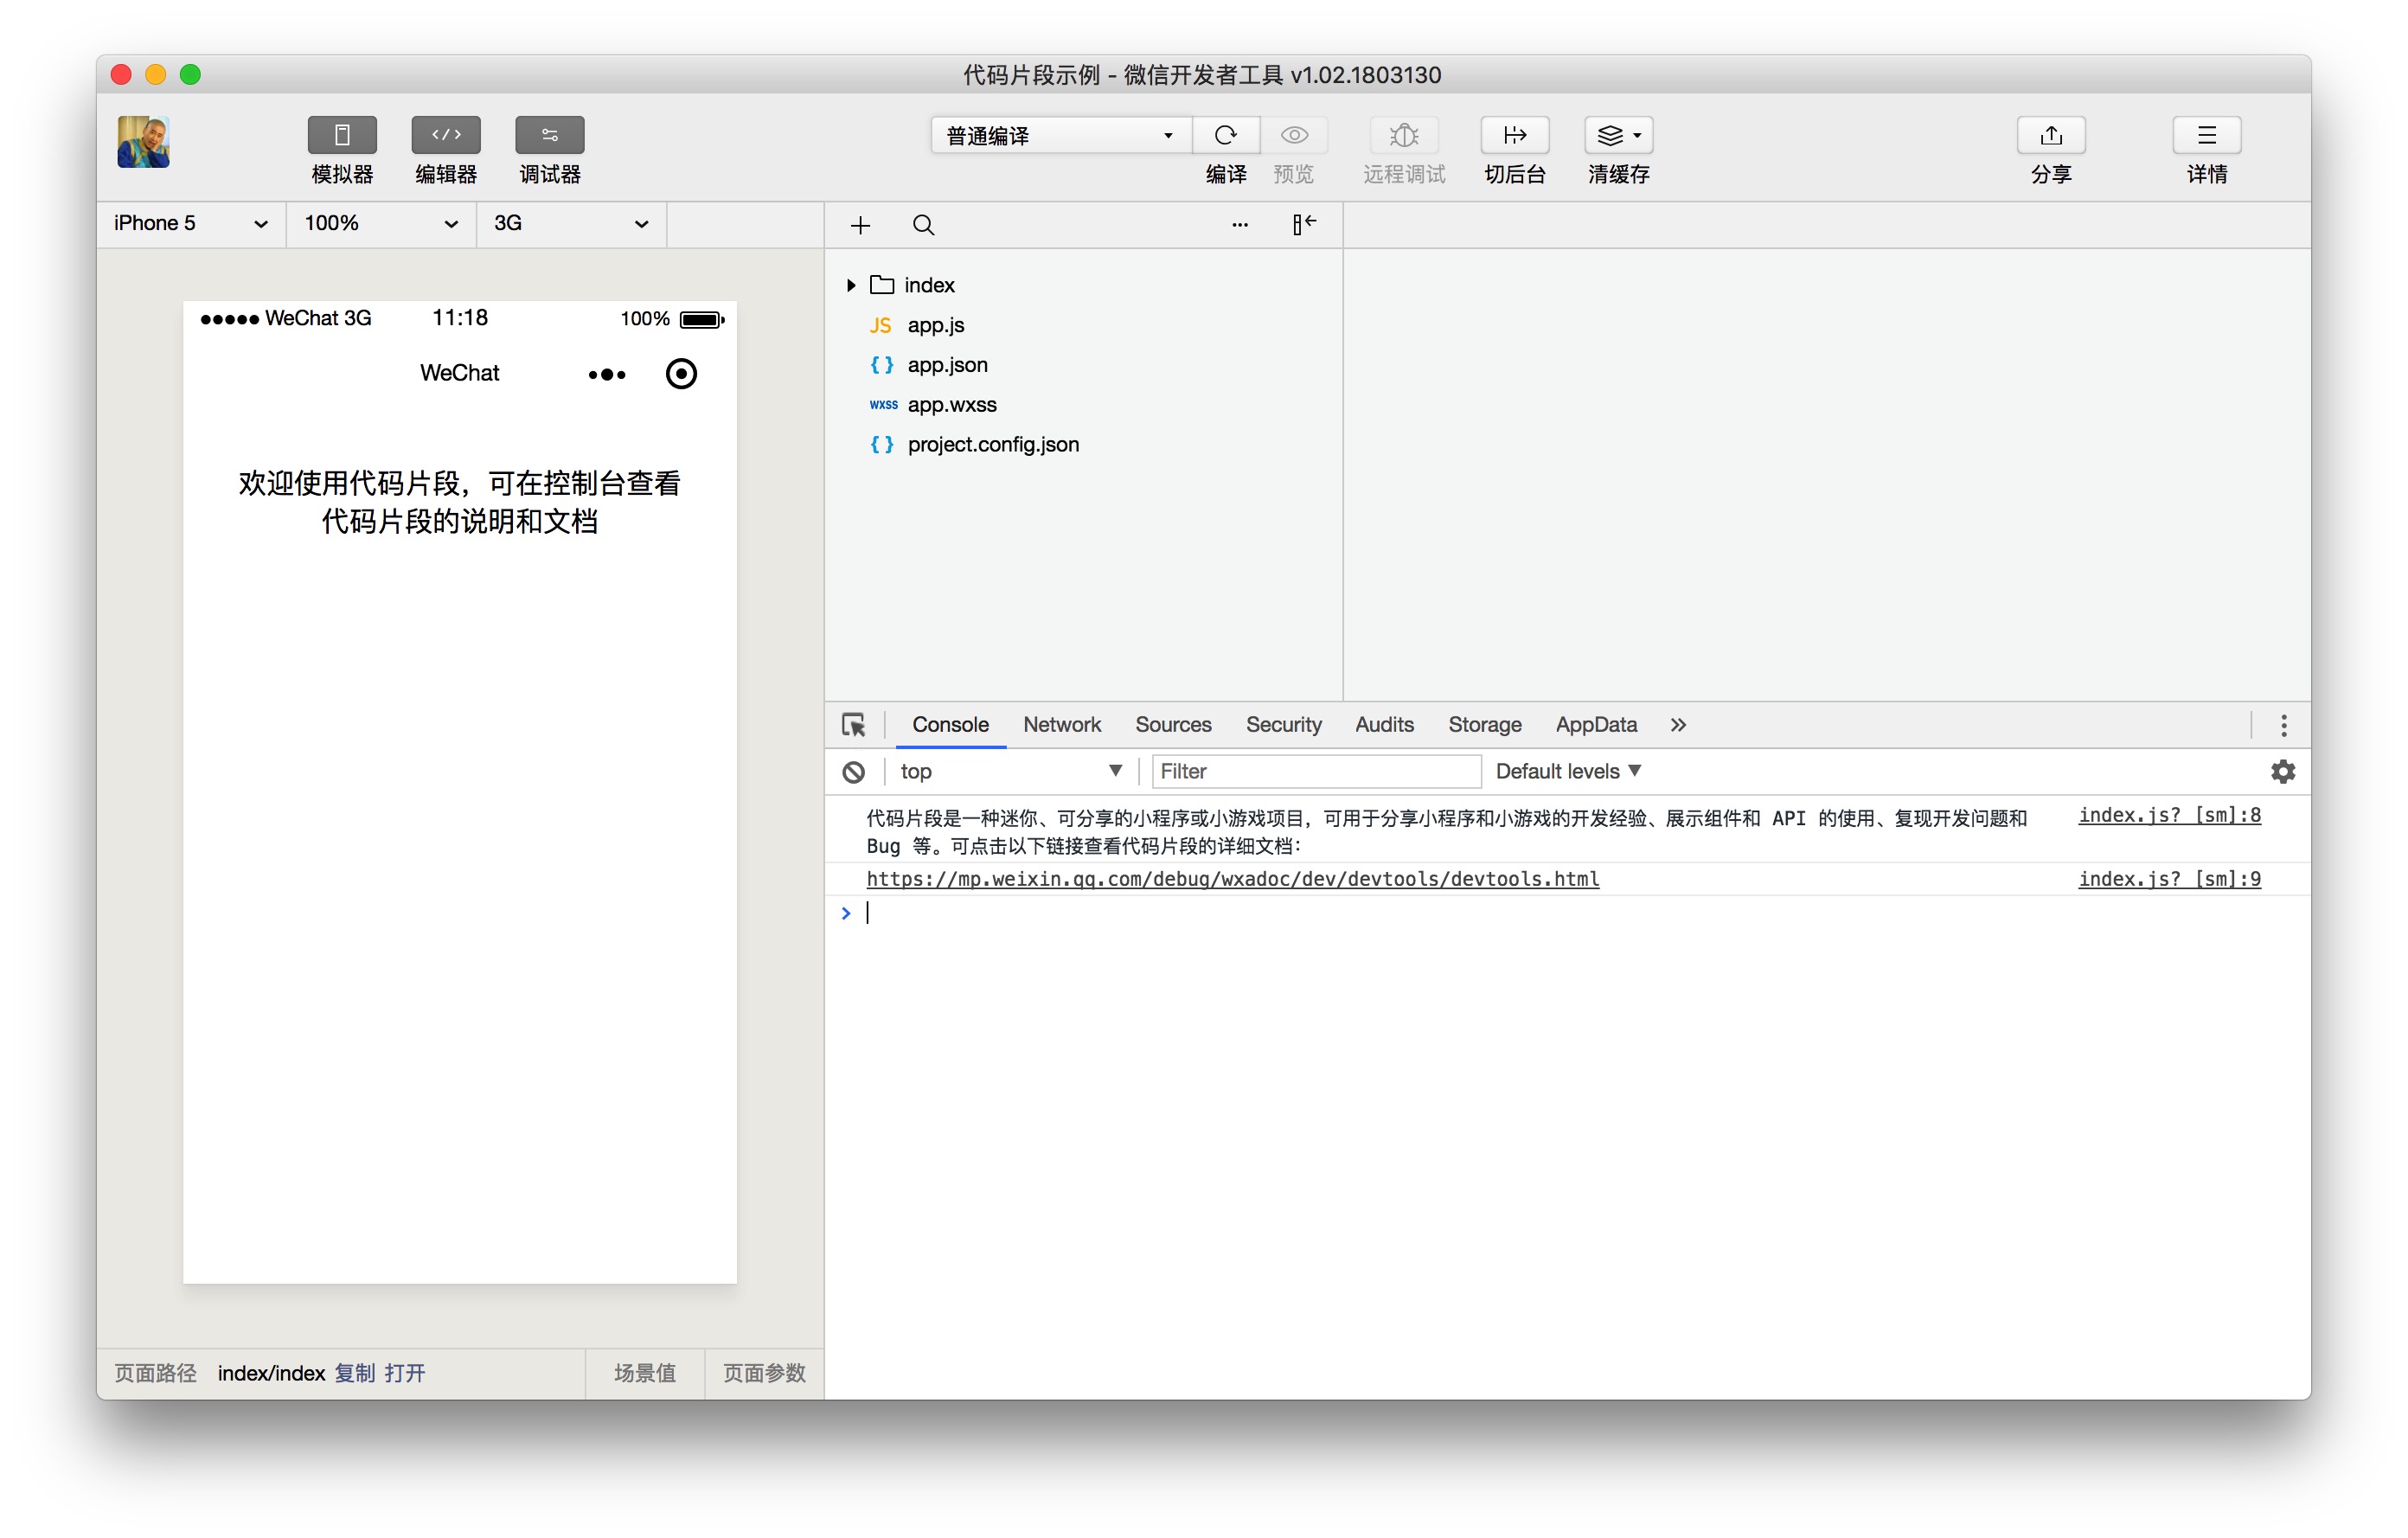Click the compile refresh icon

point(1225,135)
